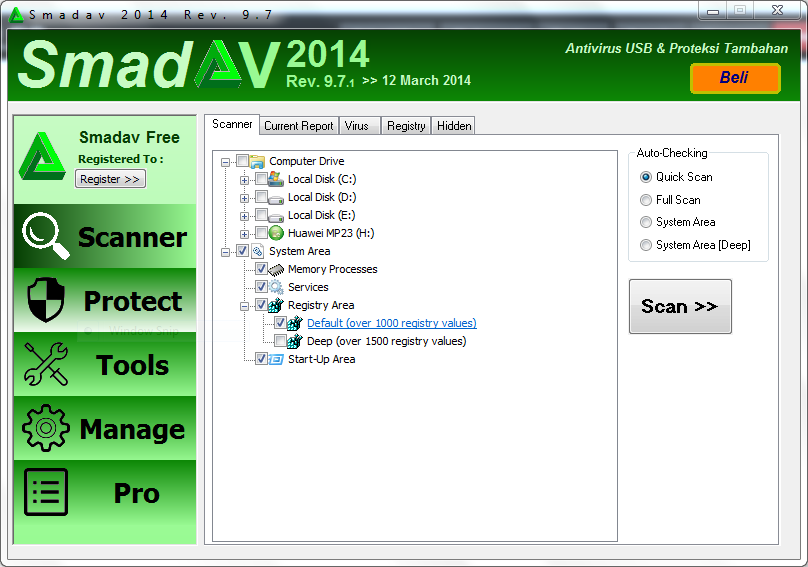Image resolution: width=808 pixels, height=567 pixels.
Task: Select the Huawei MP23 (H:) label
Action: [331, 233]
